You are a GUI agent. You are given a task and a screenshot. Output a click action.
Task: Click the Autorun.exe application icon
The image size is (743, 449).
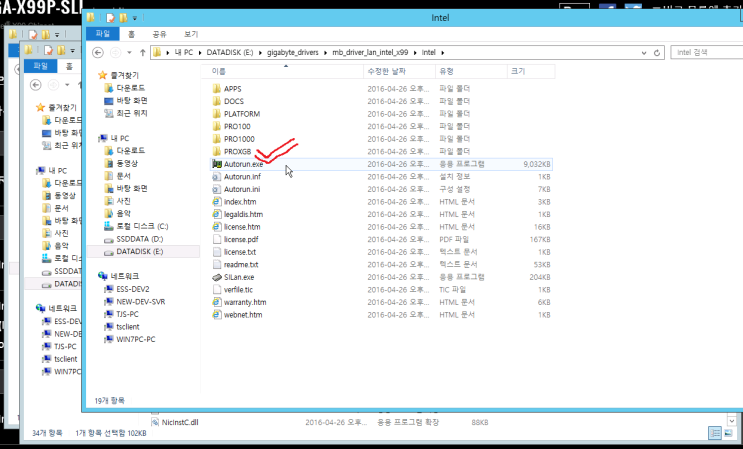[x=217, y=164]
